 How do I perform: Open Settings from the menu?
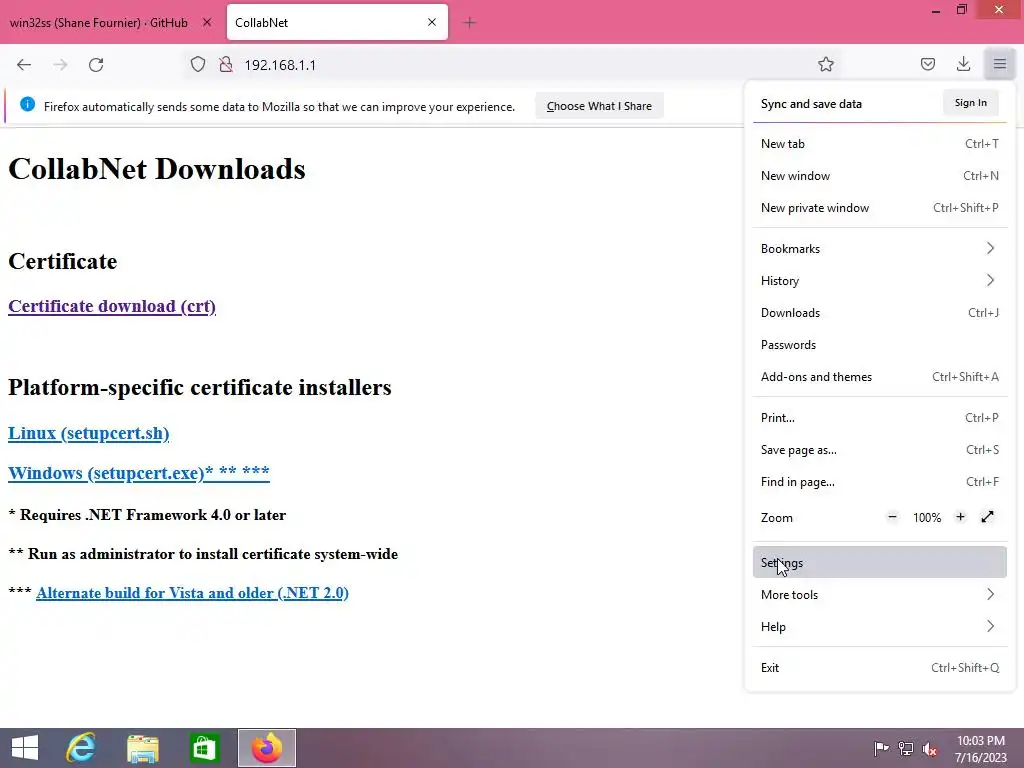click(x=880, y=562)
